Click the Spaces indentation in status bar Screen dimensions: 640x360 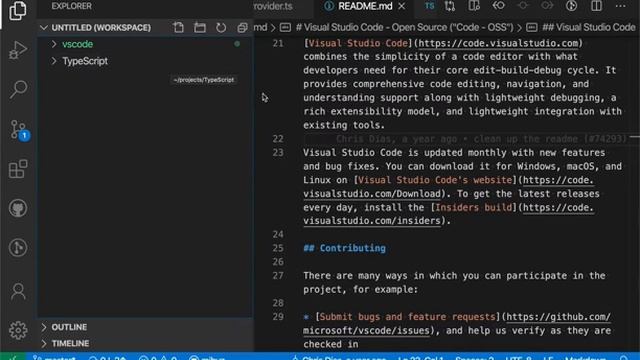tap(474, 358)
